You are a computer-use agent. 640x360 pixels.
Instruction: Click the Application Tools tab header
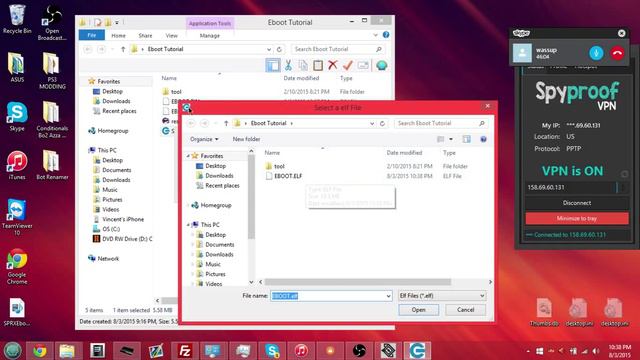click(210, 23)
